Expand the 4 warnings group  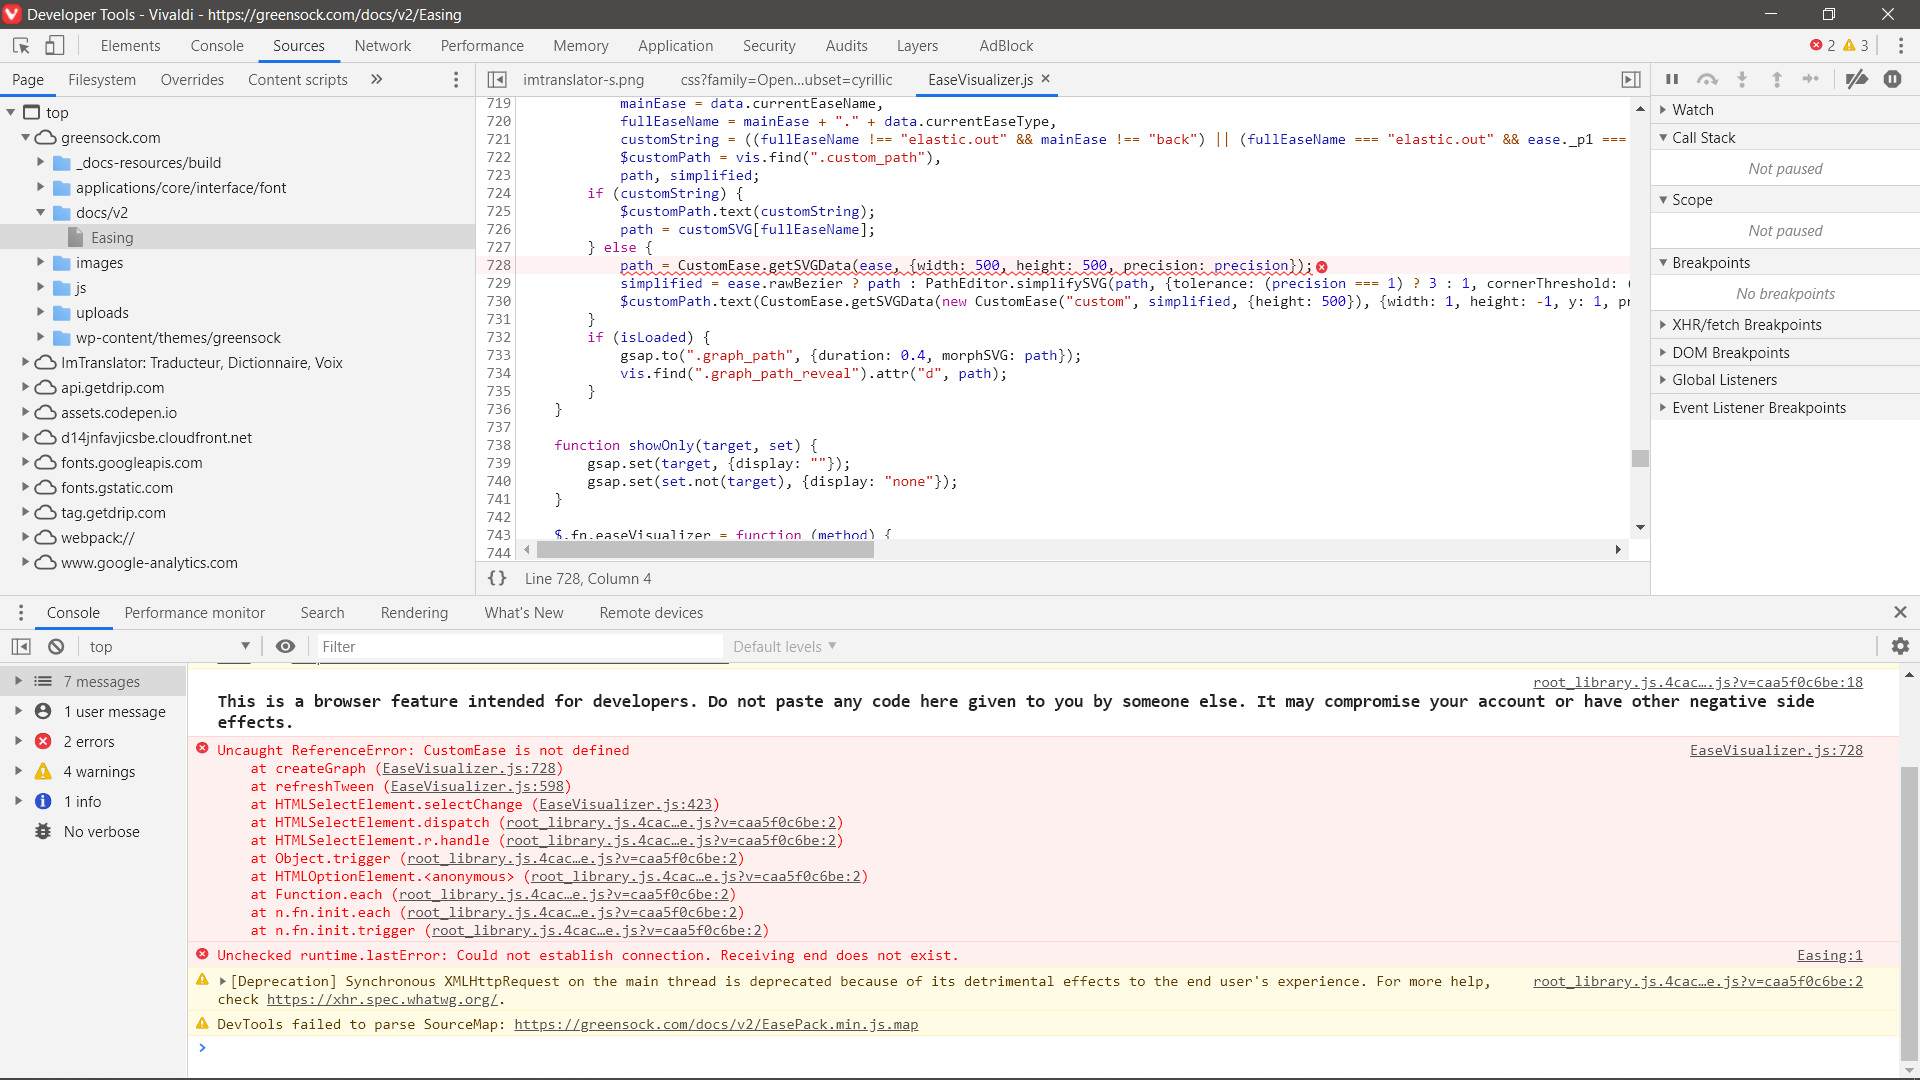pos(18,771)
